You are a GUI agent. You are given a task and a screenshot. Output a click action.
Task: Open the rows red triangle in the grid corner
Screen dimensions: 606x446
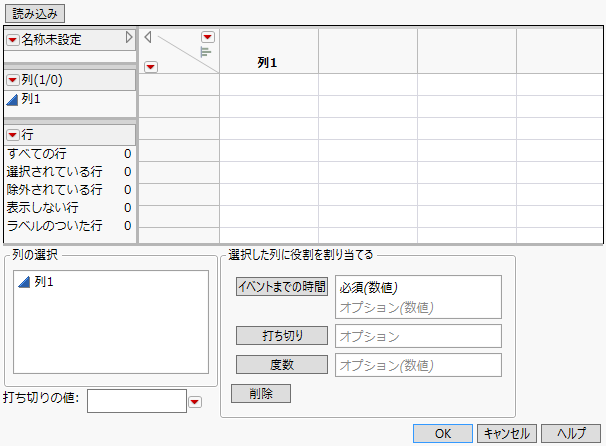pyautogui.click(x=150, y=67)
